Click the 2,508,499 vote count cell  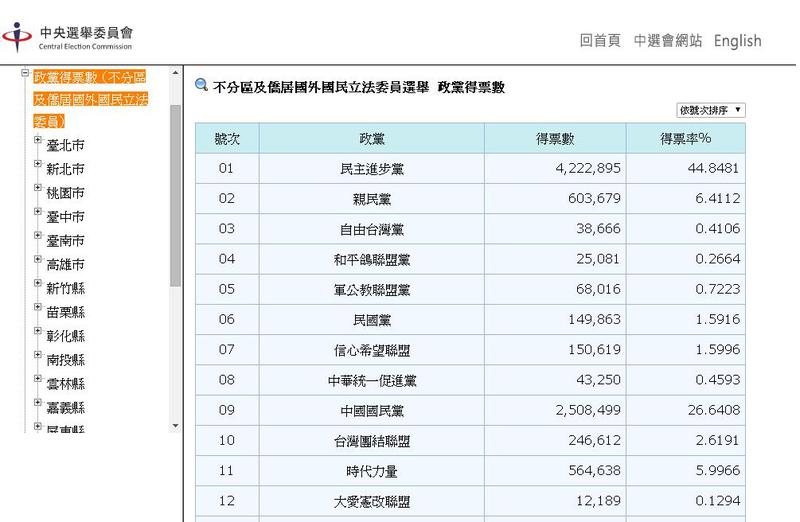coord(555,410)
